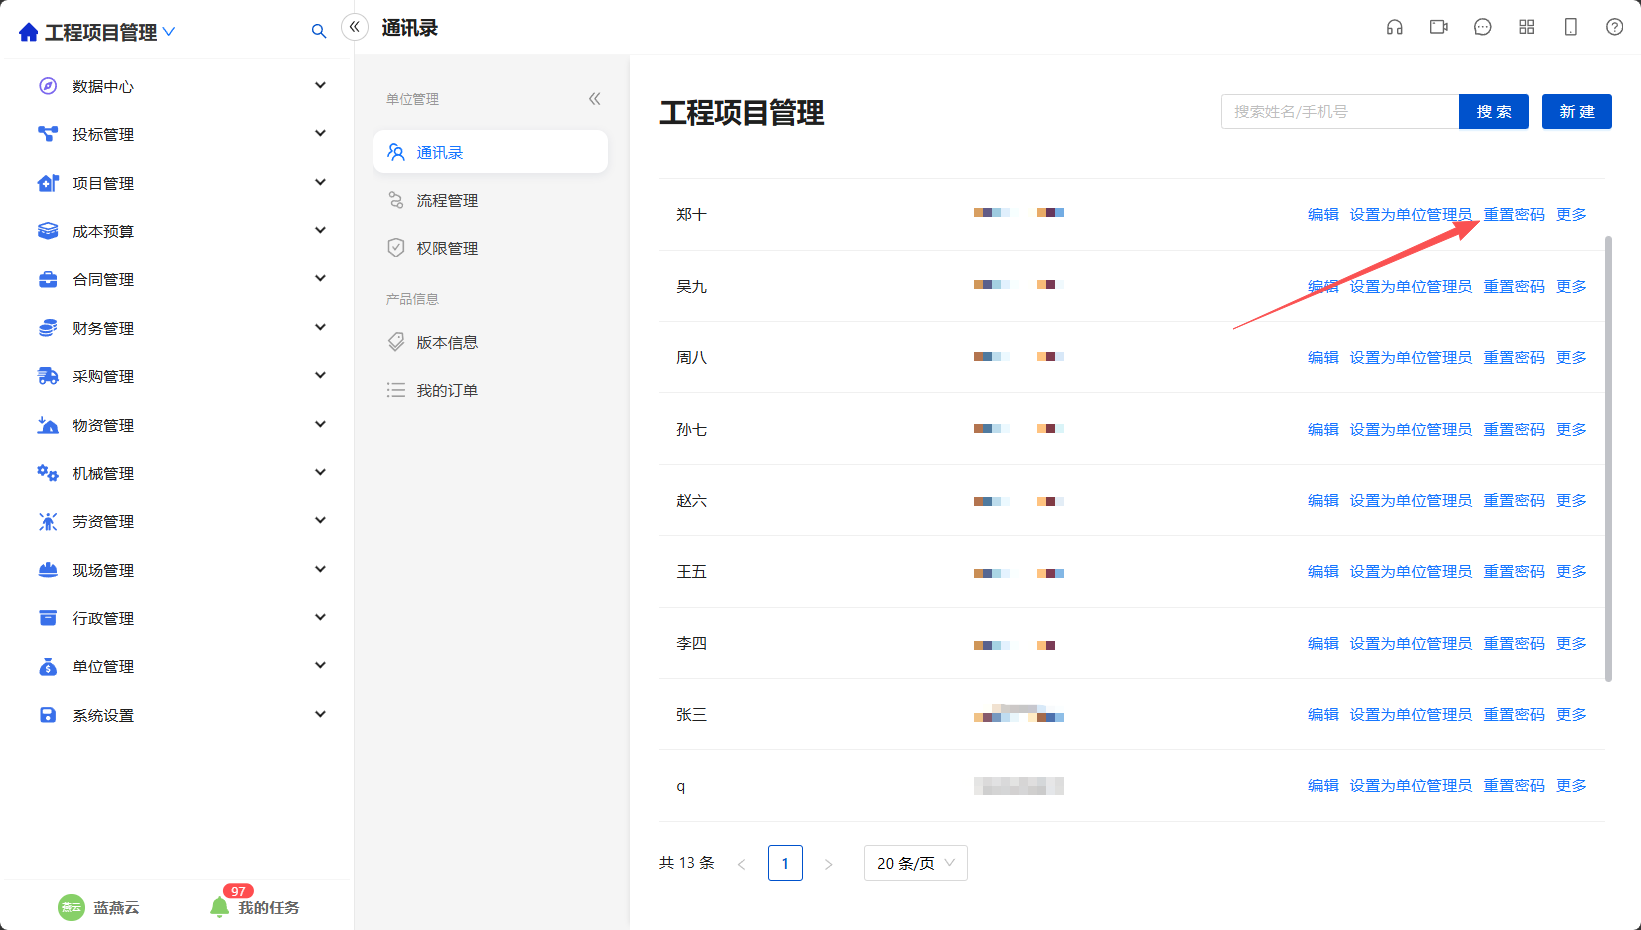The image size is (1641, 930).
Task: Click the next page arrow
Action: [x=828, y=864]
